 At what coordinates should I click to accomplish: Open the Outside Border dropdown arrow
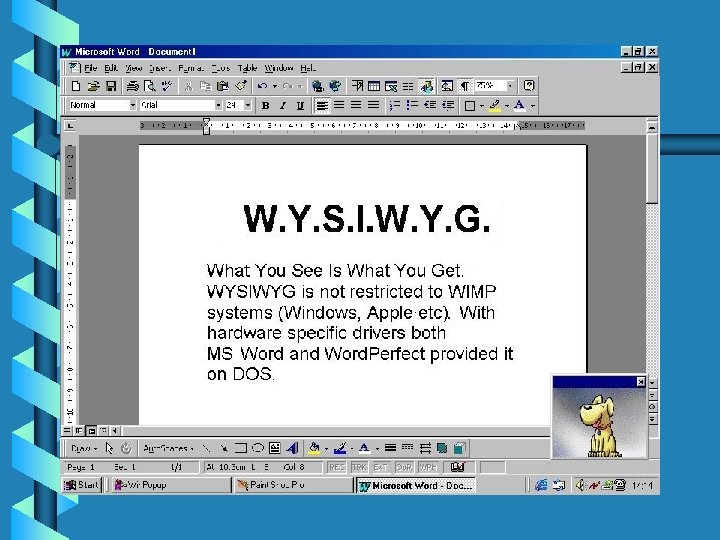click(x=482, y=106)
